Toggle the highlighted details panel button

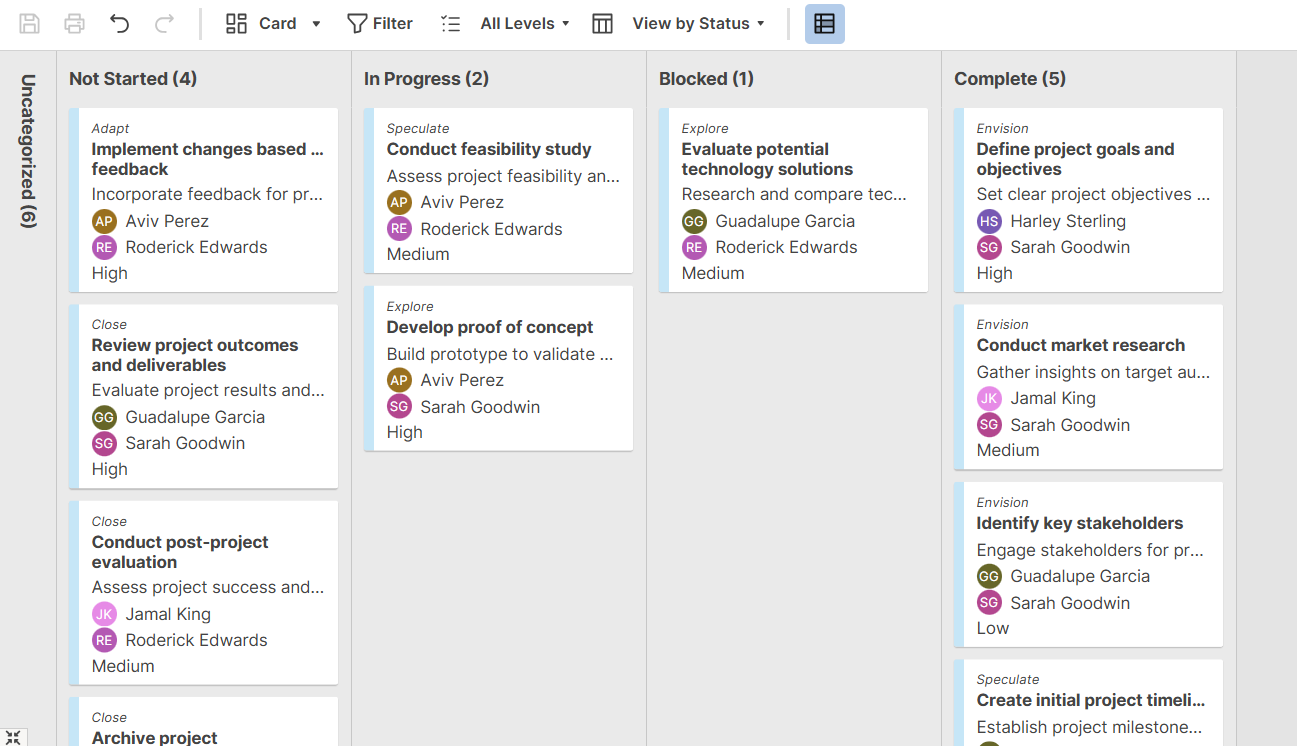(x=824, y=24)
